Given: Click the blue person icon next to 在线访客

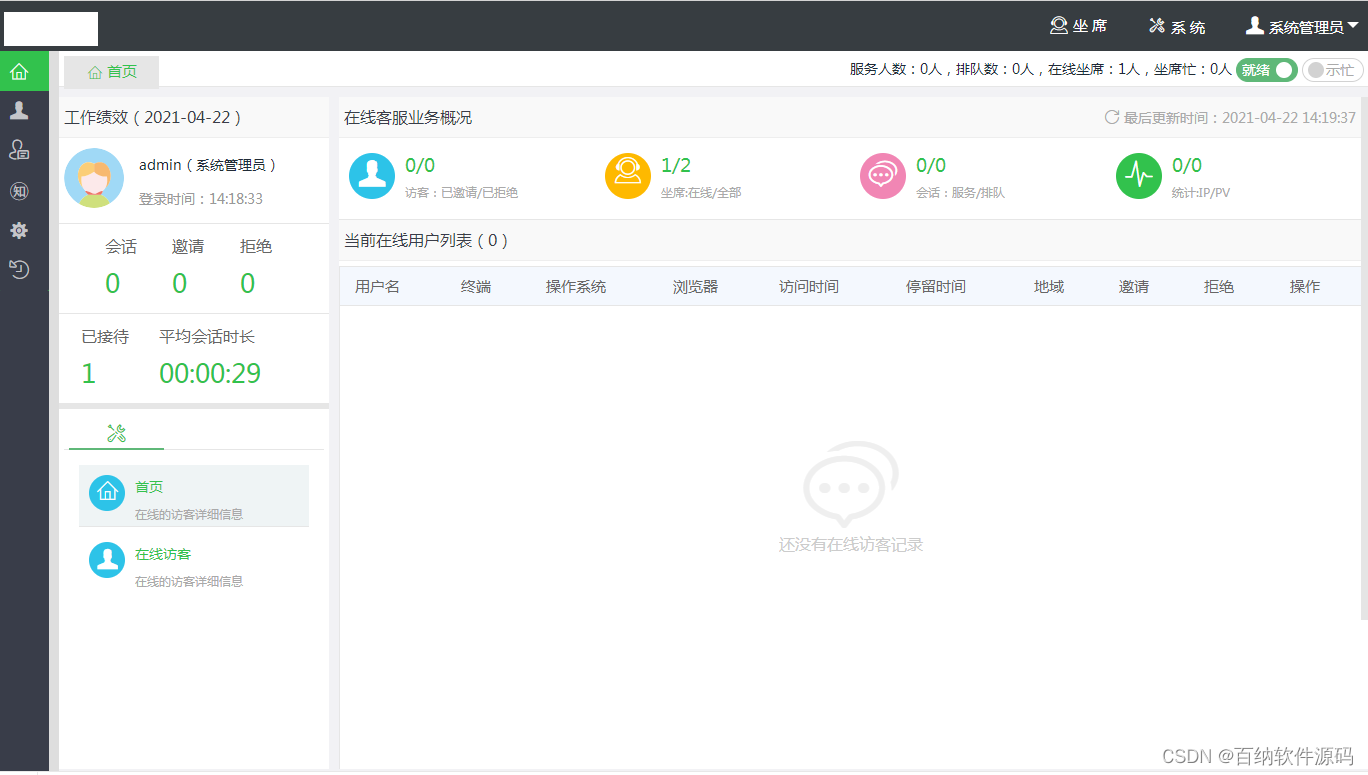Looking at the screenshot, I should 107,560.
